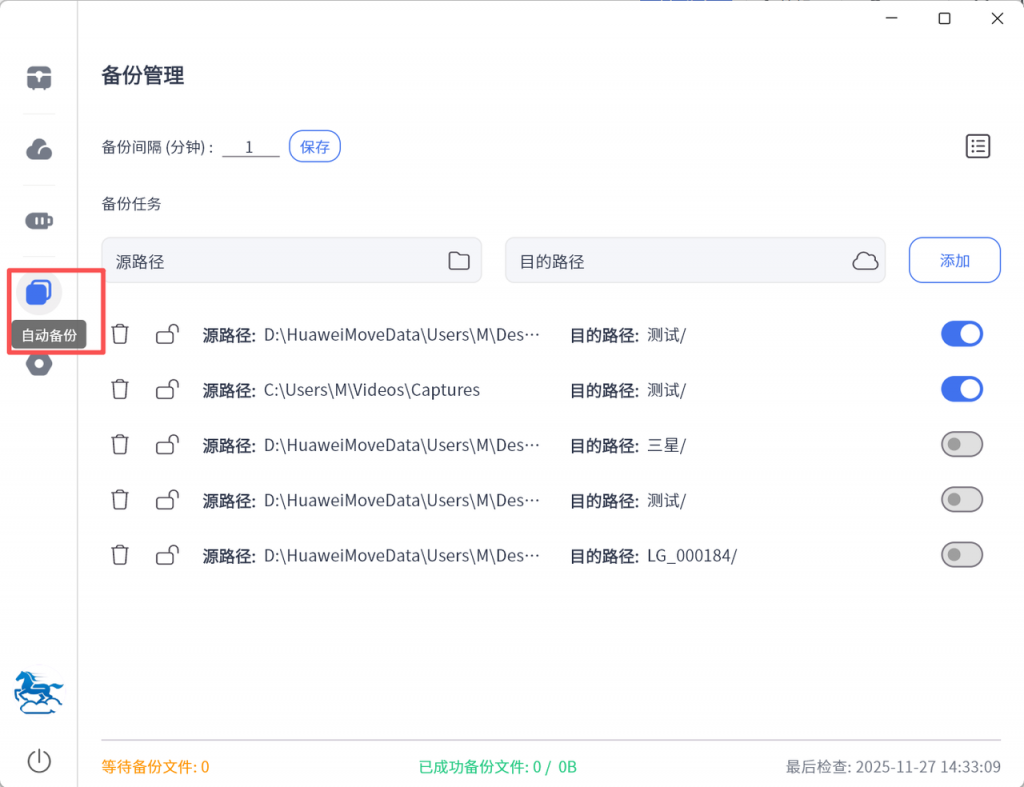Click the horse logo in sidebar

point(39,692)
